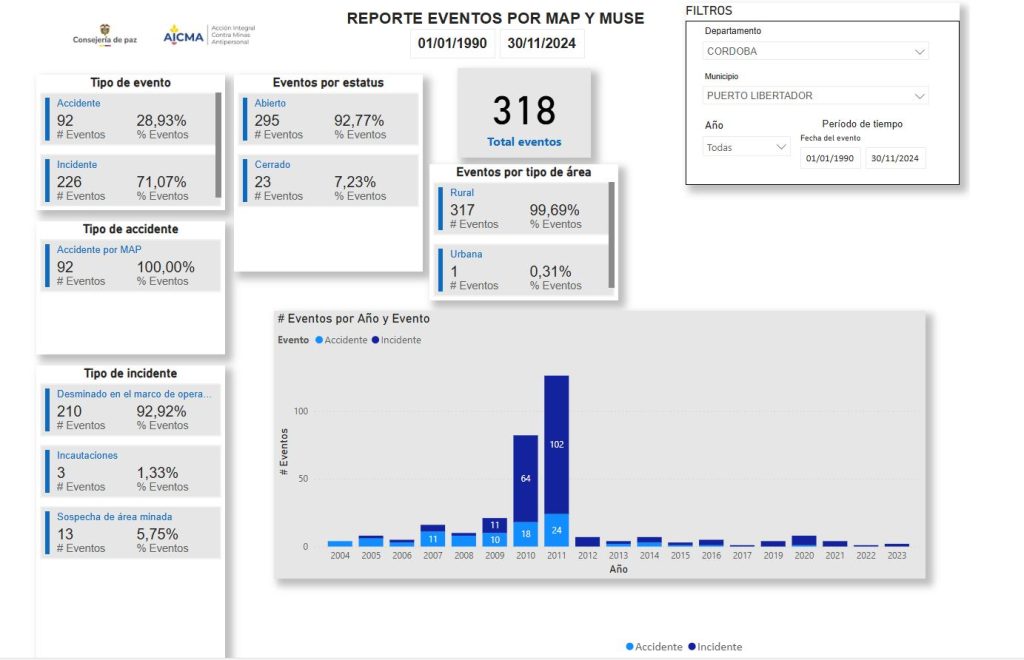
Task: Select the Abierto status card
Action: point(328,119)
